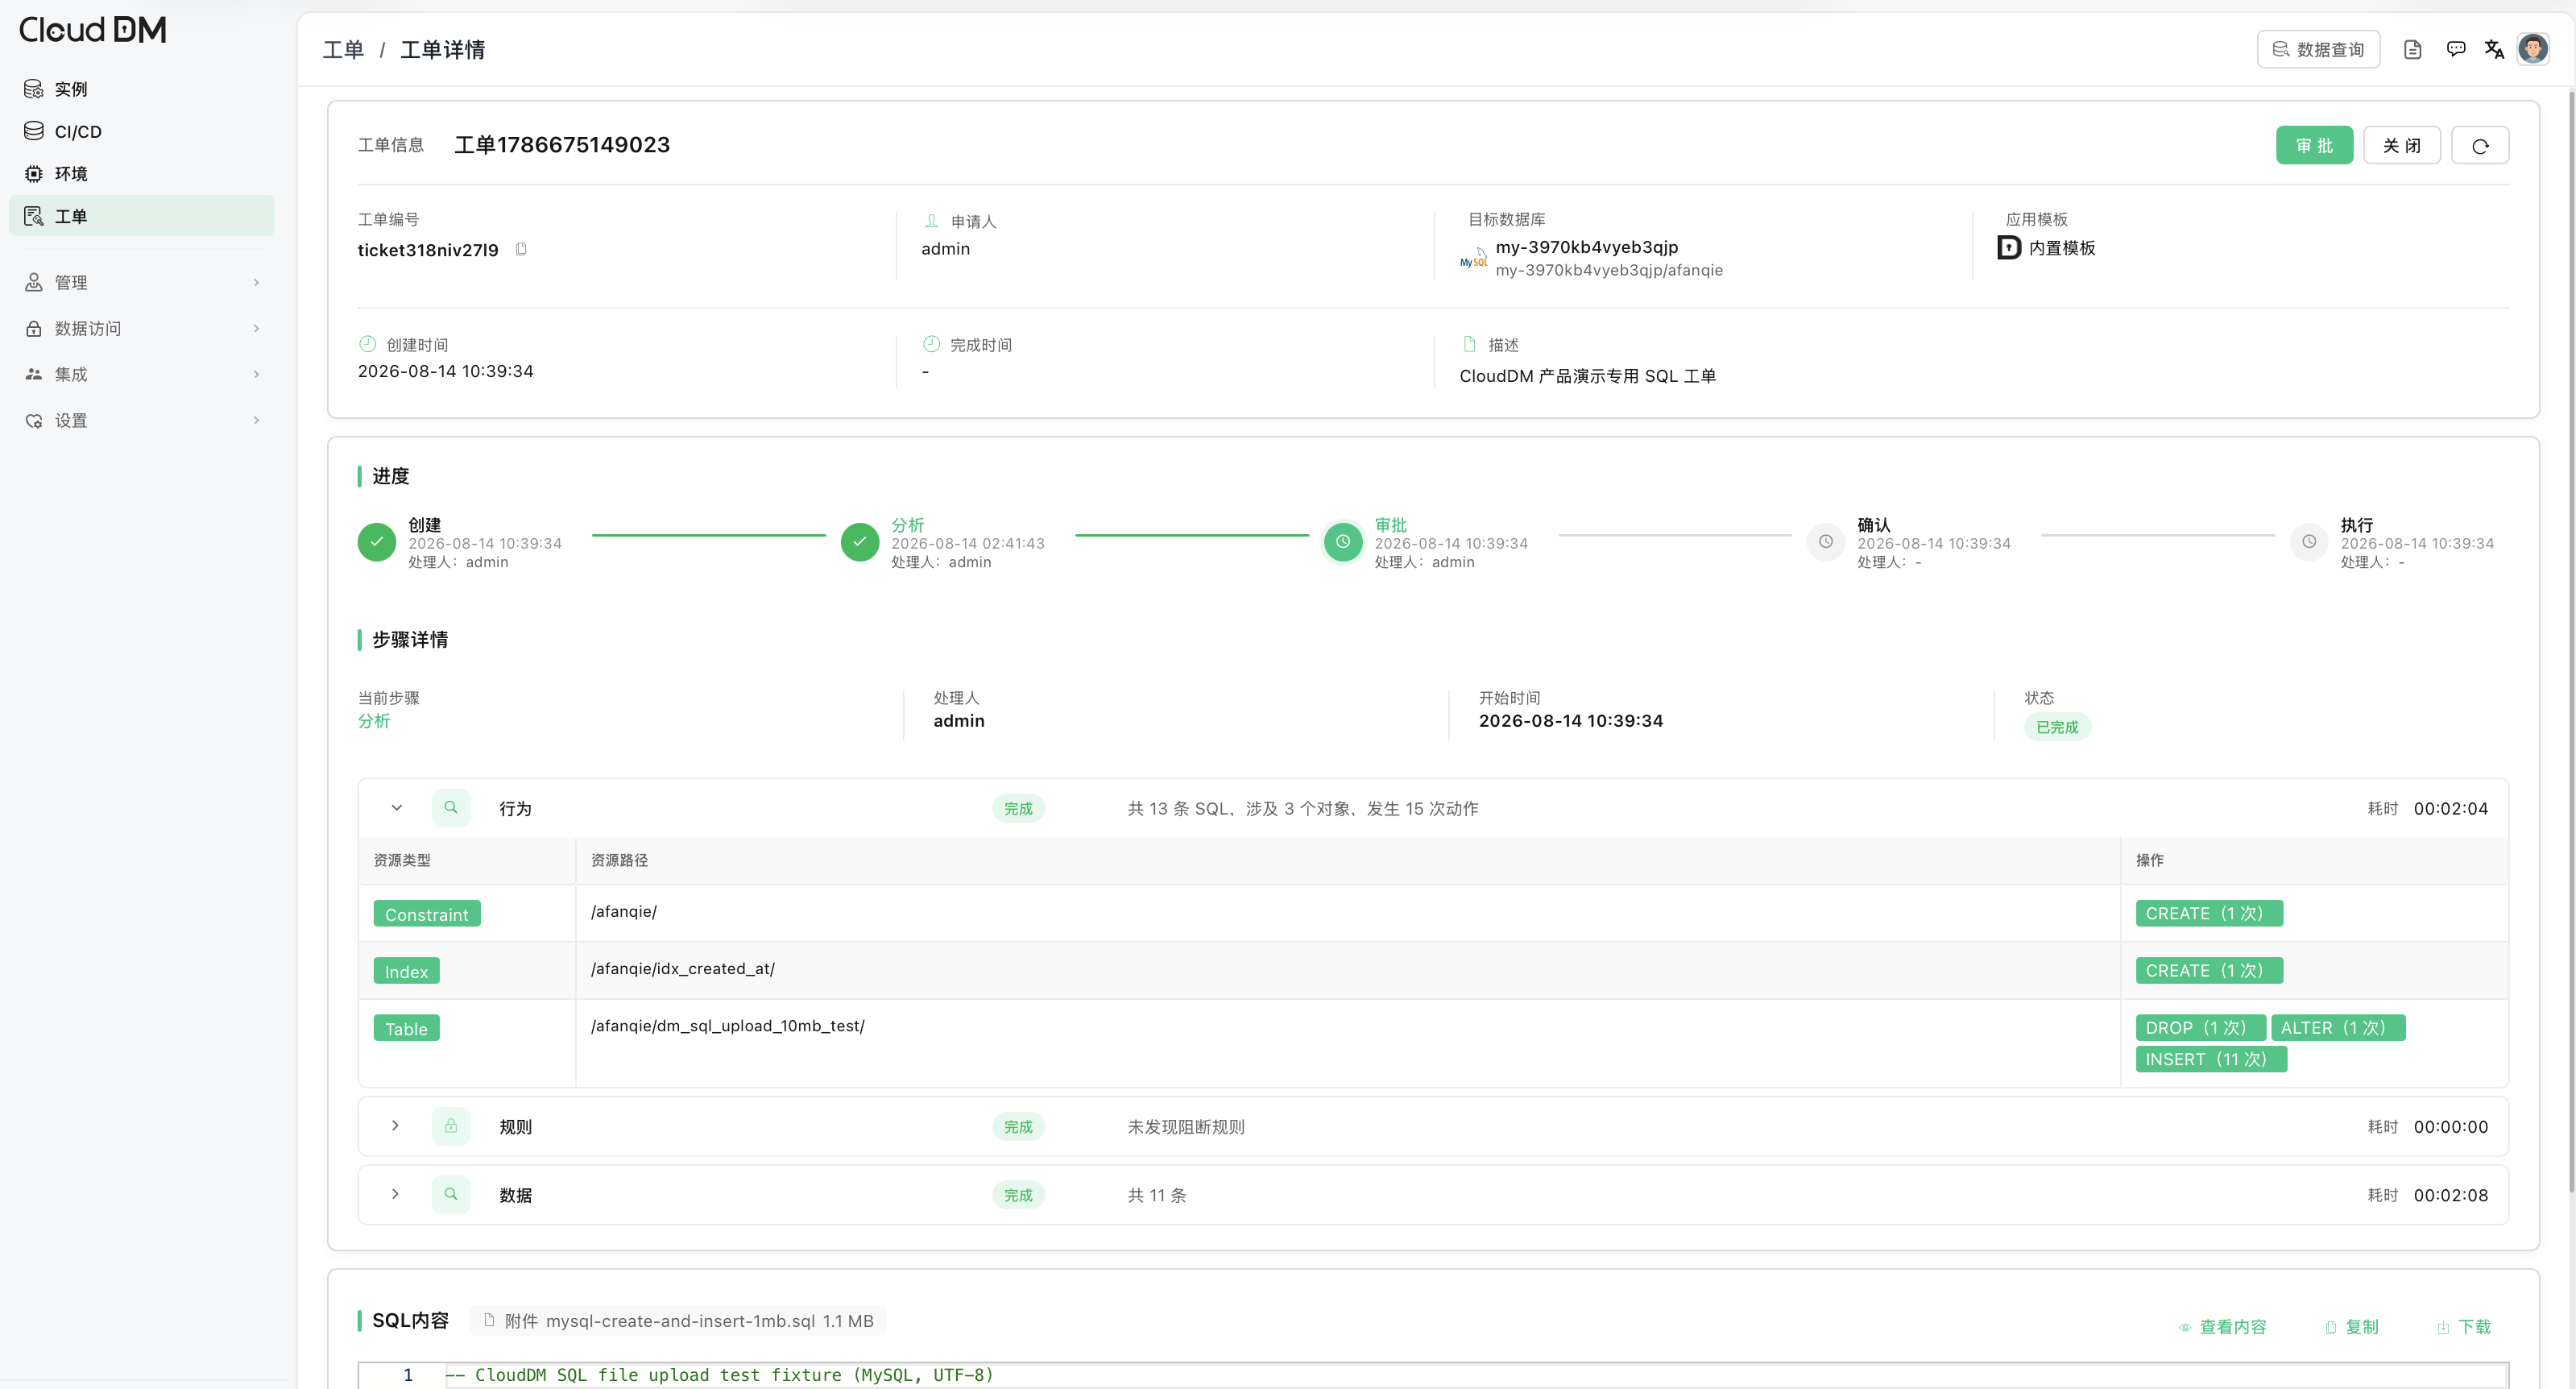Copy the ticket number ticket318niv27l9
2576x1389 pixels.
click(521, 249)
